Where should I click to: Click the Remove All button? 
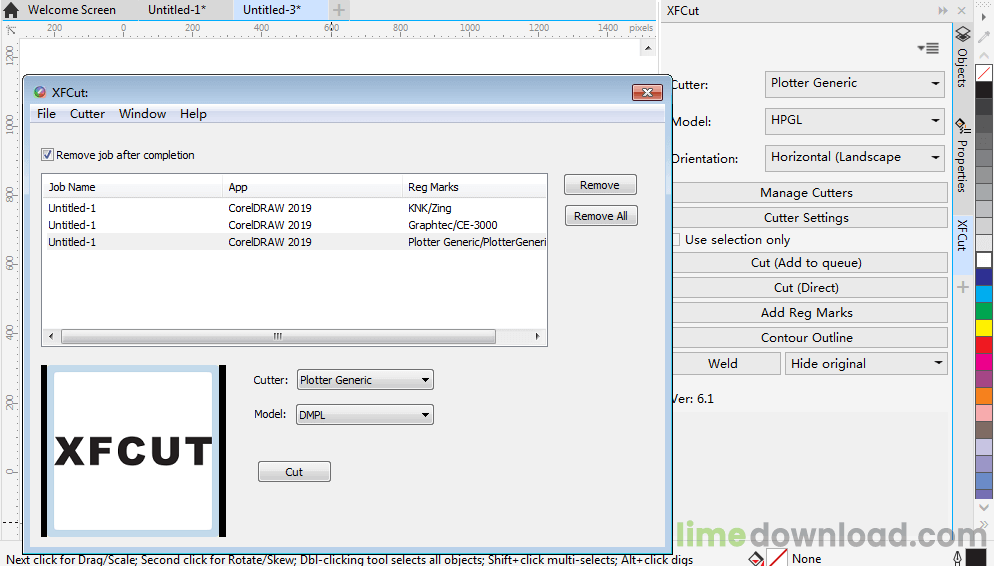(600, 216)
